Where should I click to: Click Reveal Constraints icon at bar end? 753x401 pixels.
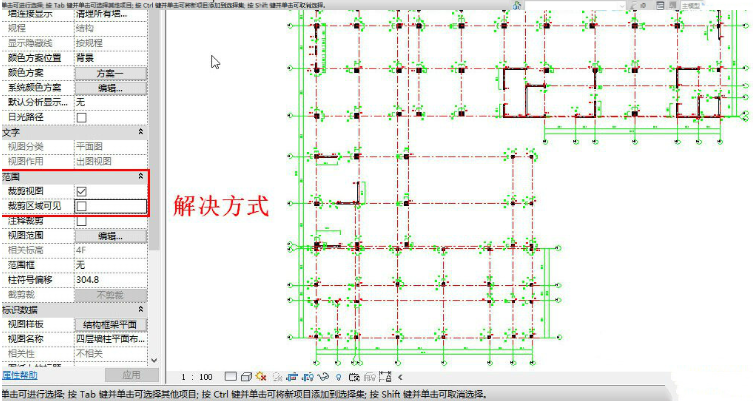386,377
